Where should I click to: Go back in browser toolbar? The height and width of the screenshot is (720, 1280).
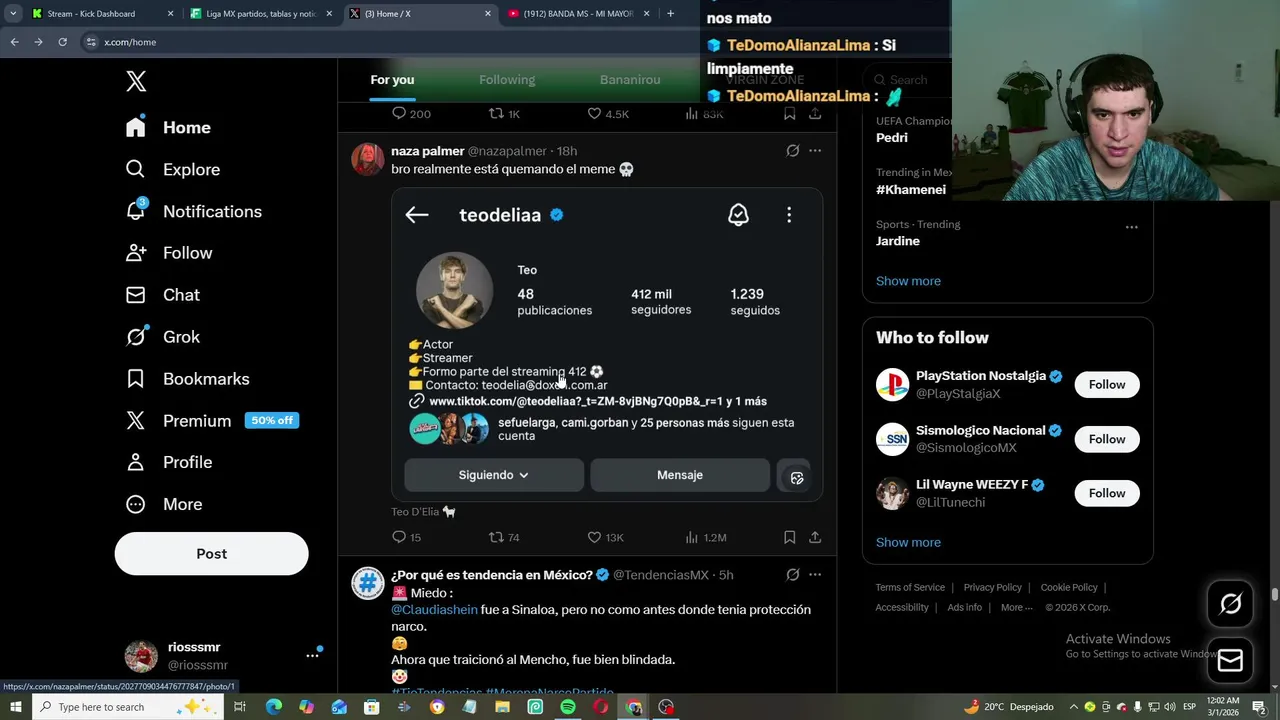coord(14,42)
